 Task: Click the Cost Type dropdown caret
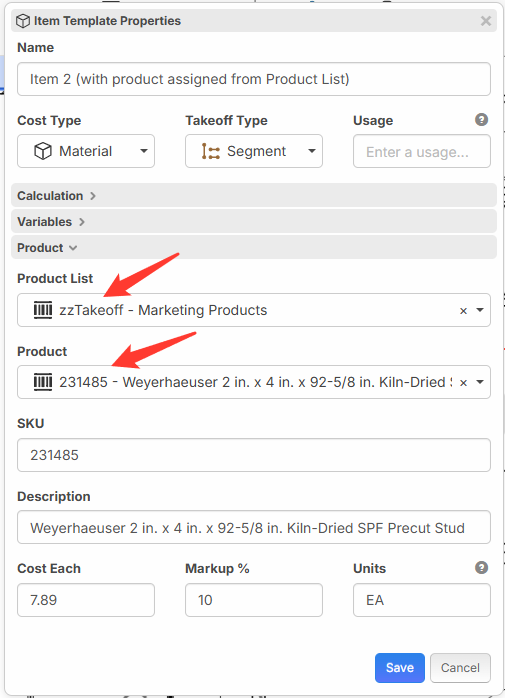pyautogui.click(x=143, y=151)
